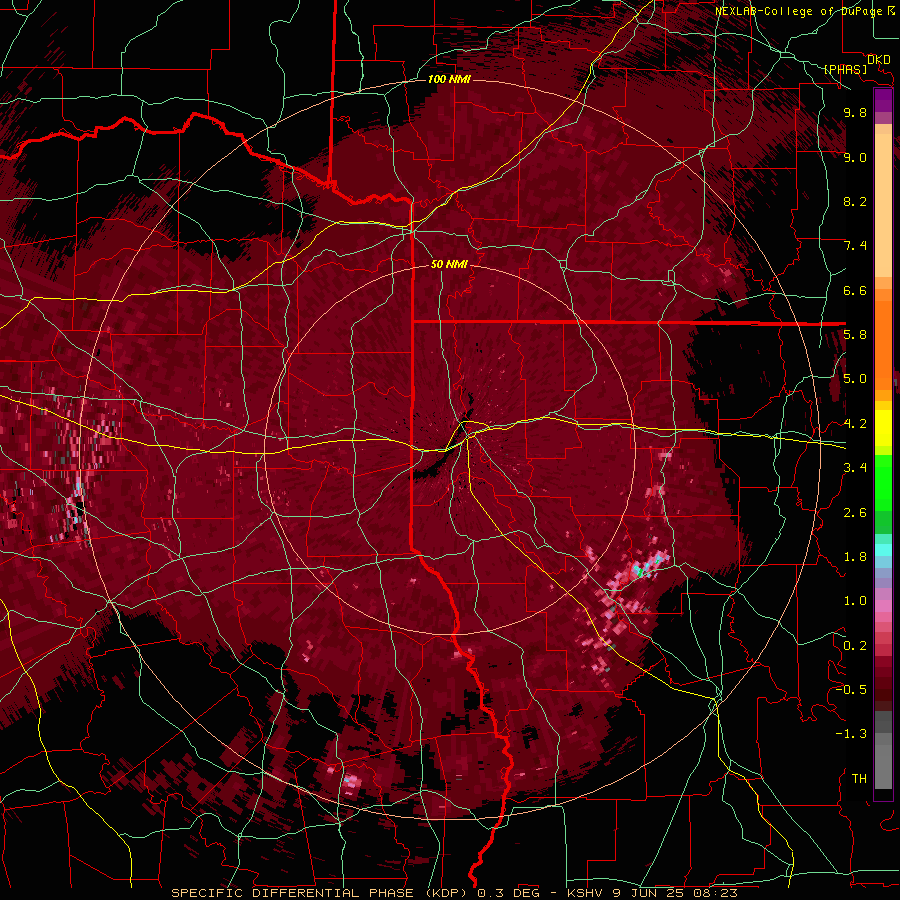Click the 5.8 value on the scale
This screenshot has height=900, width=900.
pos(855,335)
